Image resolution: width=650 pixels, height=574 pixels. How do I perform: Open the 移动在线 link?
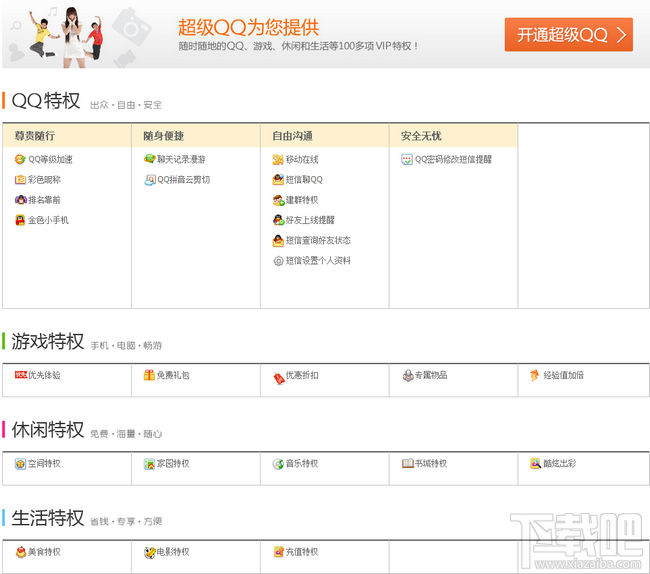[x=302, y=160]
